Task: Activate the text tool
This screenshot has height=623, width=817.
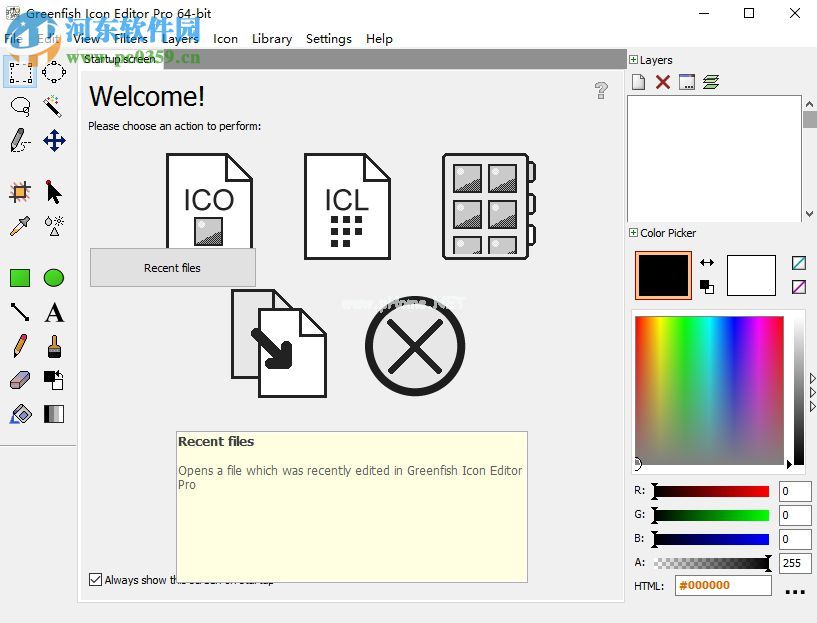Action: (54, 312)
